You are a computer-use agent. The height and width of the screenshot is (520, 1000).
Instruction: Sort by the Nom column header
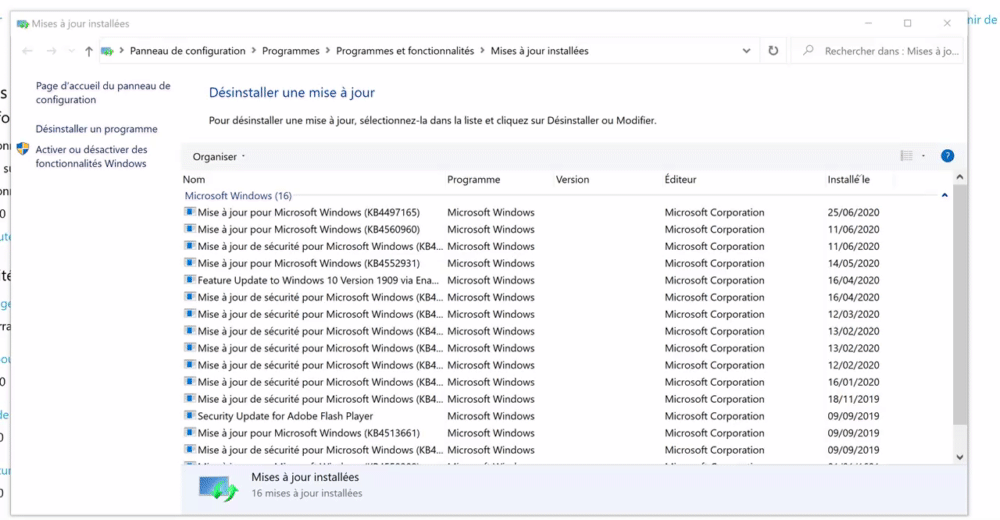[x=194, y=180]
